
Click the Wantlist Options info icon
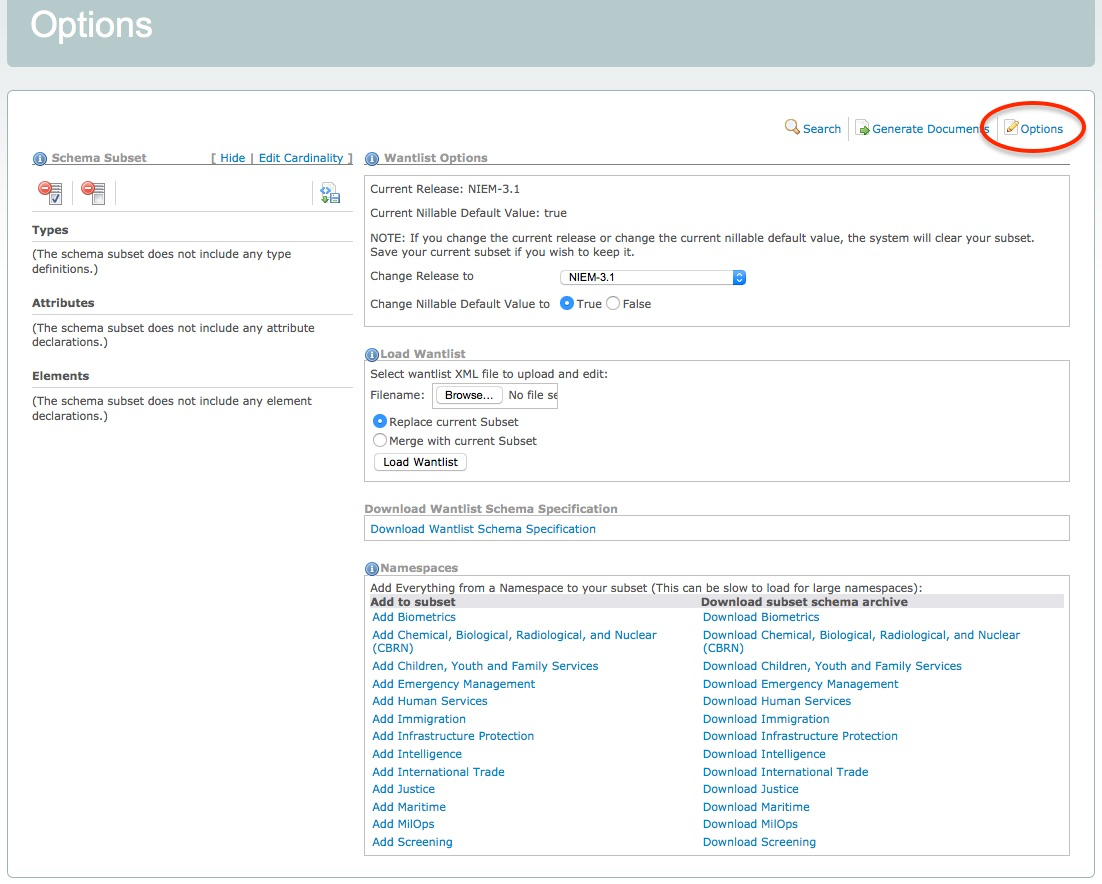(x=372, y=158)
